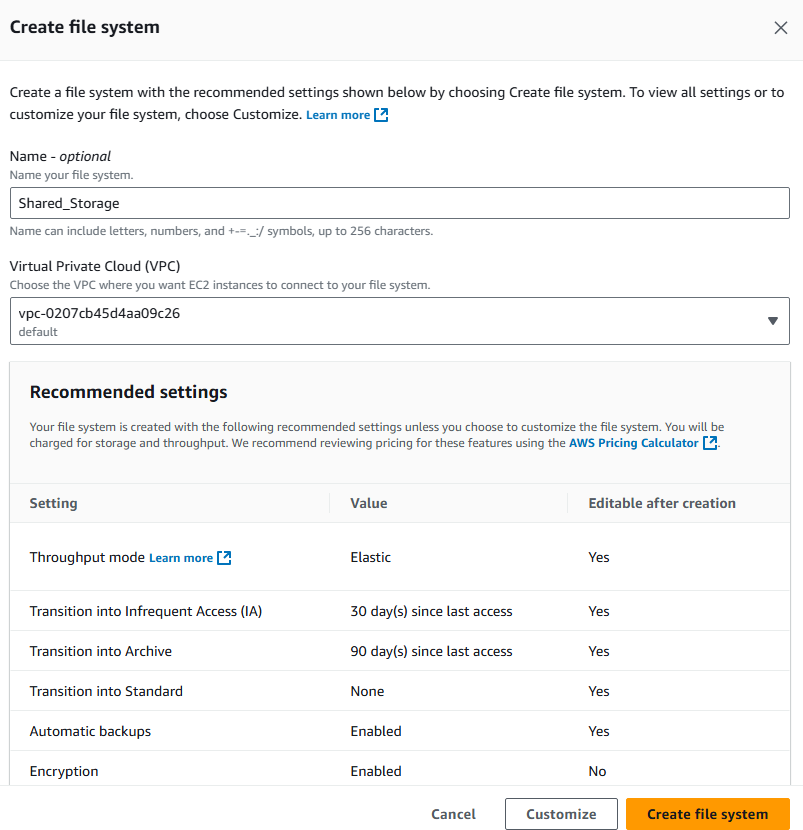The image size is (803, 830).
Task: Click the Value column header
Action: tap(369, 503)
